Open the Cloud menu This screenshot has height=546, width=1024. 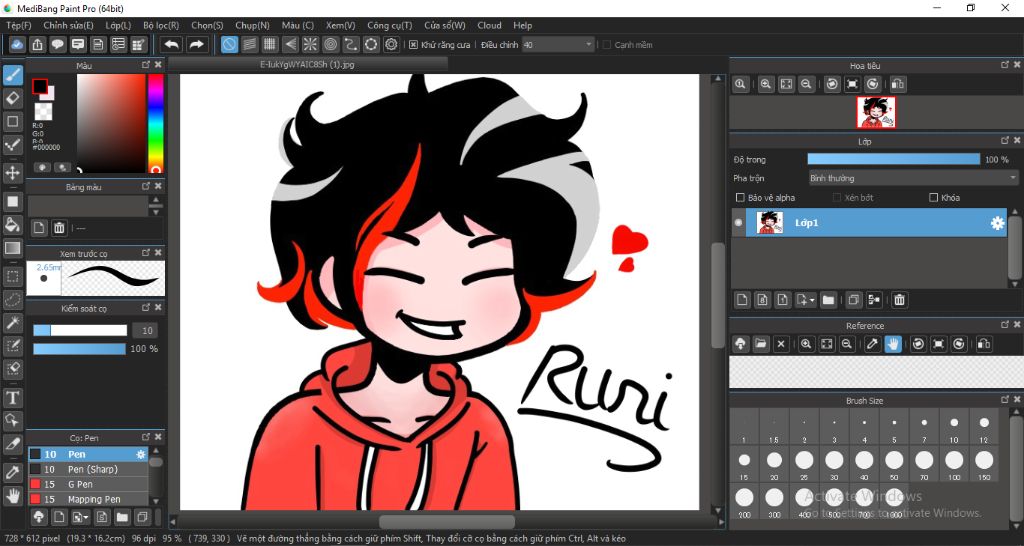[x=489, y=25]
